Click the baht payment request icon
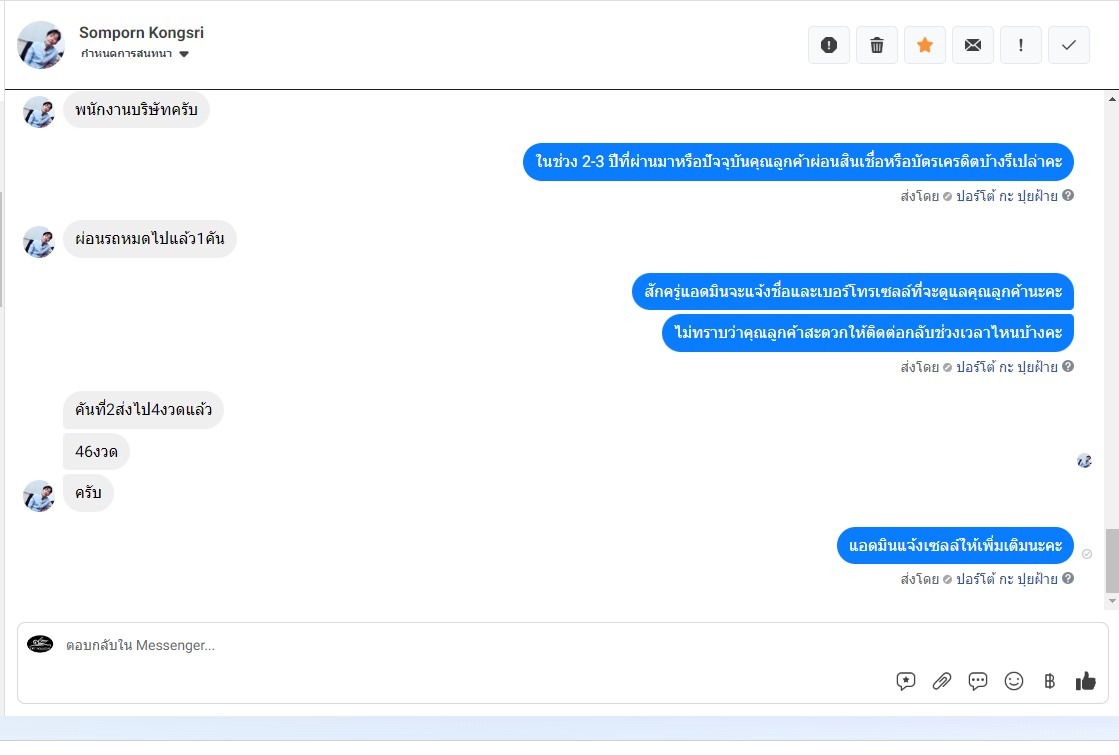Image resolution: width=1119 pixels, height=755 pixels. [x=1049, y=681]
